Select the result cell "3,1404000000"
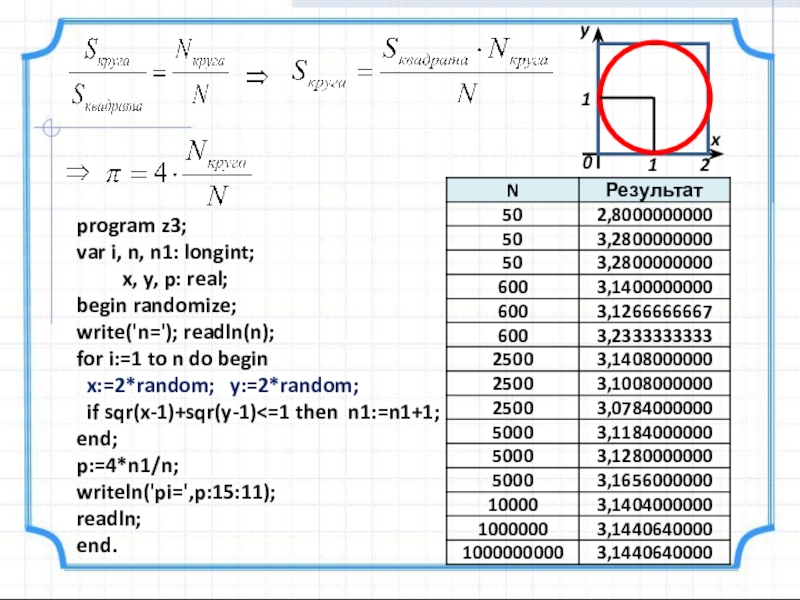This screenshot has height=600, width=800. (x=655, y=505)
